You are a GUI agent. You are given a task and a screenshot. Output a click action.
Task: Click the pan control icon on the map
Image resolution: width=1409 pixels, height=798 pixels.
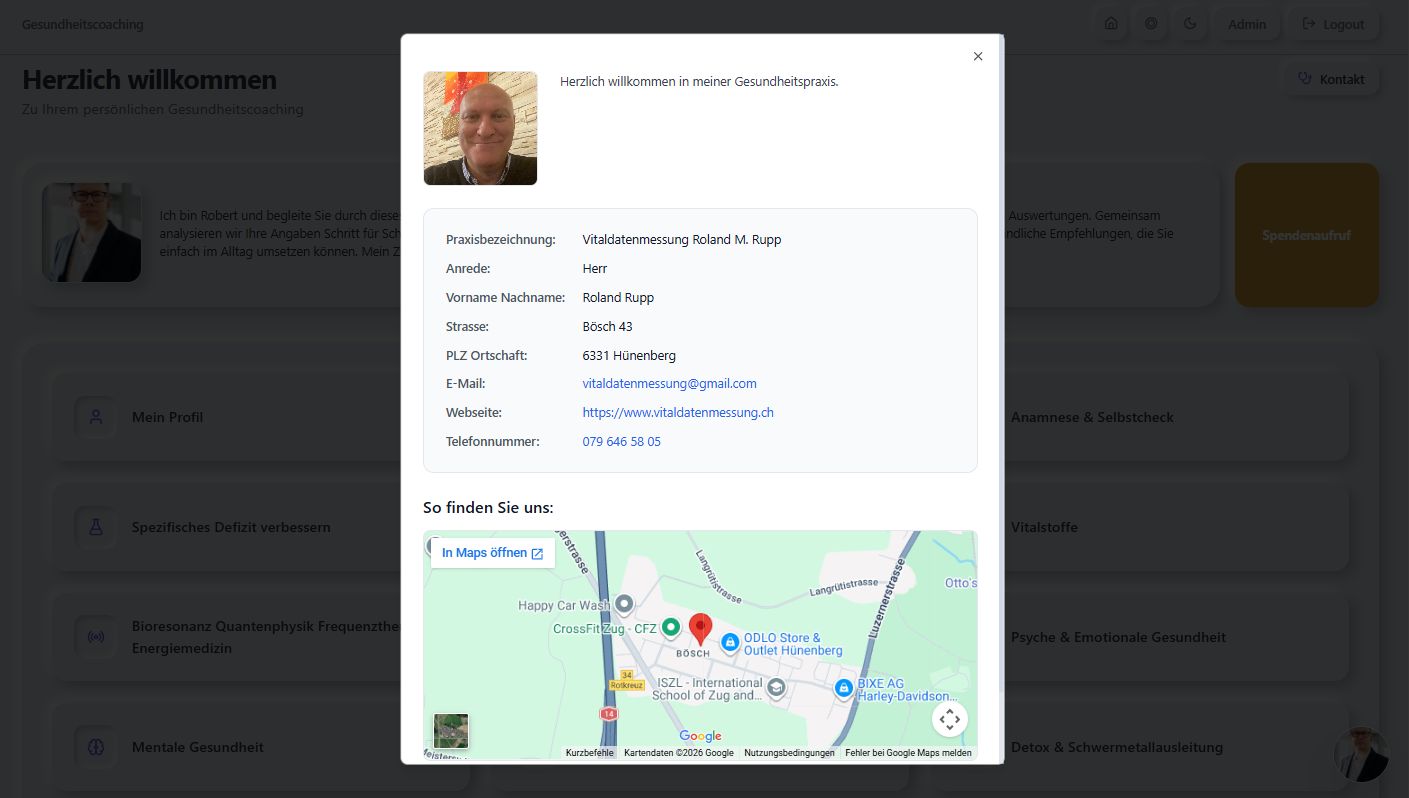(949, 719)
